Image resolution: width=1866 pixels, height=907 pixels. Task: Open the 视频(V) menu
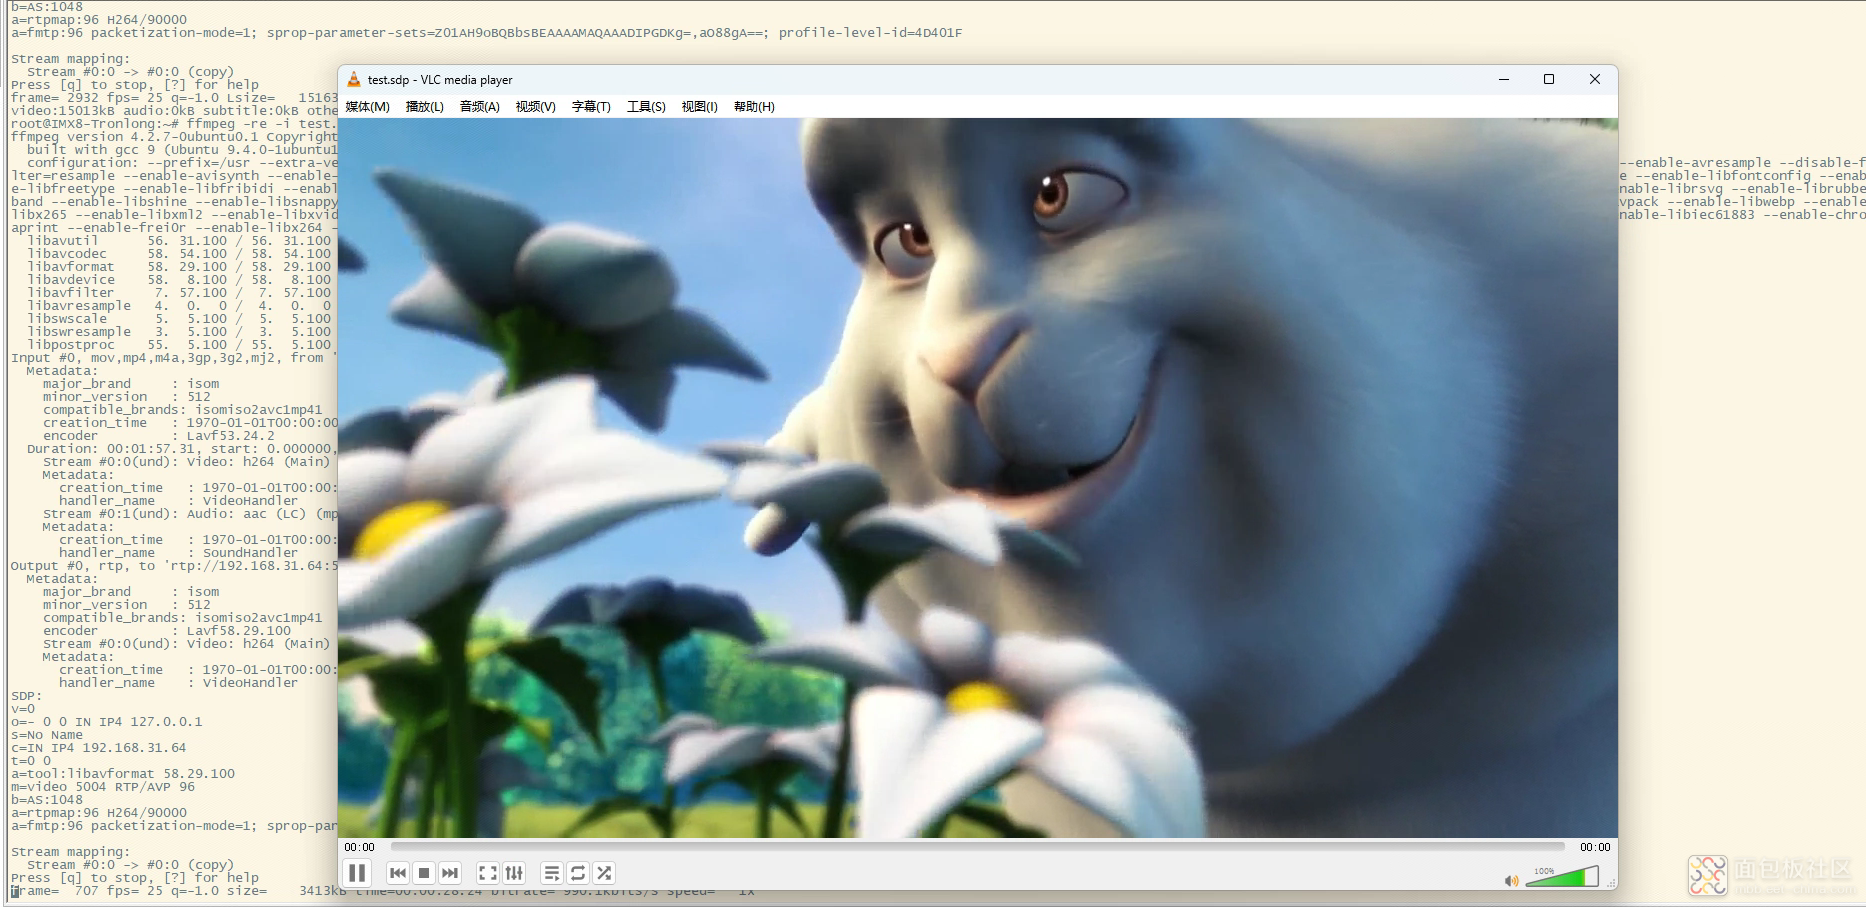tap(535, 107)
